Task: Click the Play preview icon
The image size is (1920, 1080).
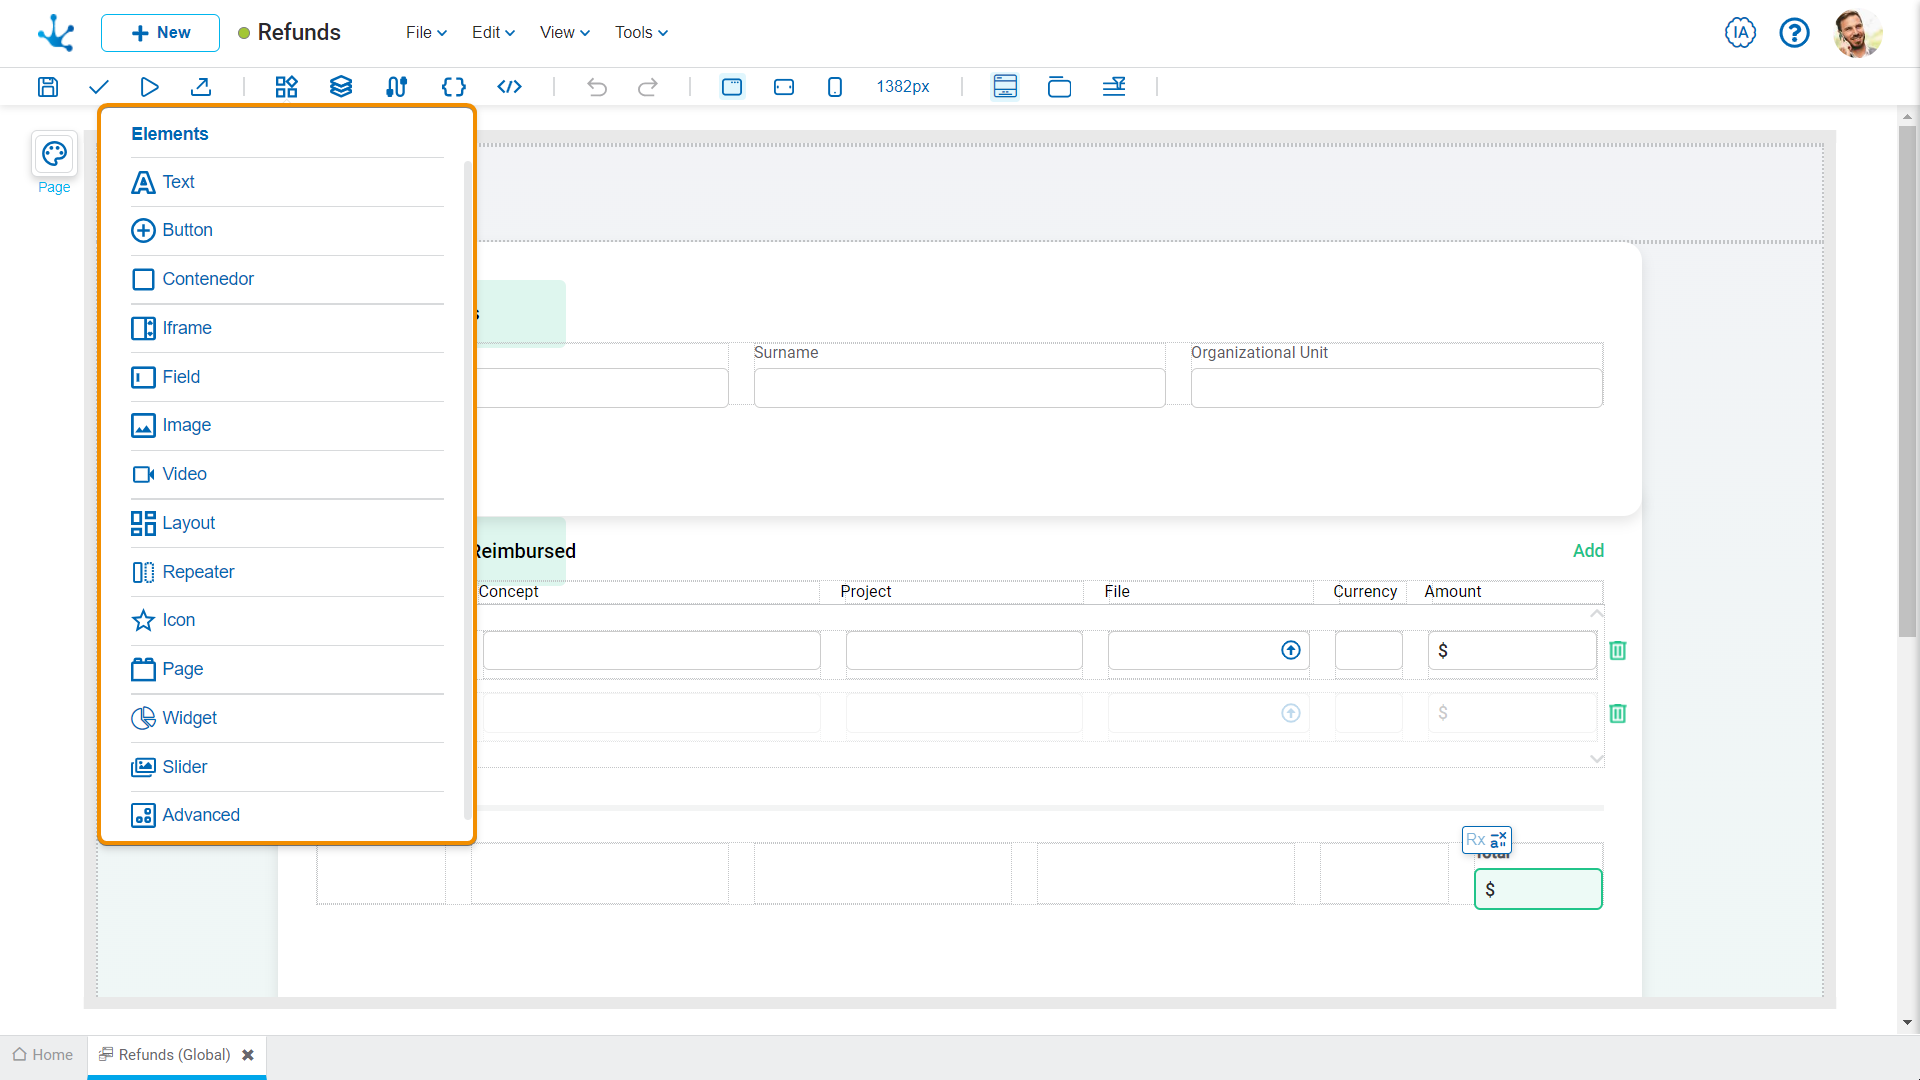Action: tap(149, 87)
